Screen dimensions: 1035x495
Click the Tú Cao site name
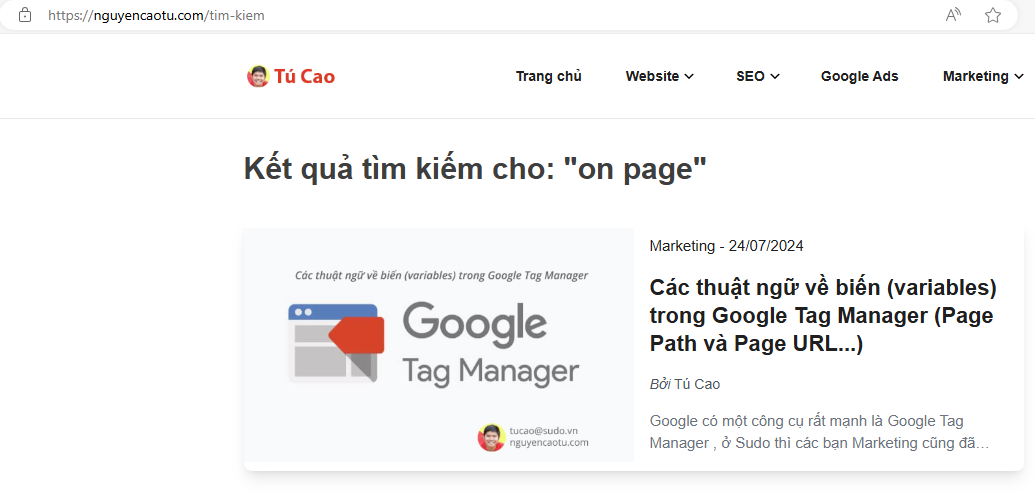click(x=304, y=77)
